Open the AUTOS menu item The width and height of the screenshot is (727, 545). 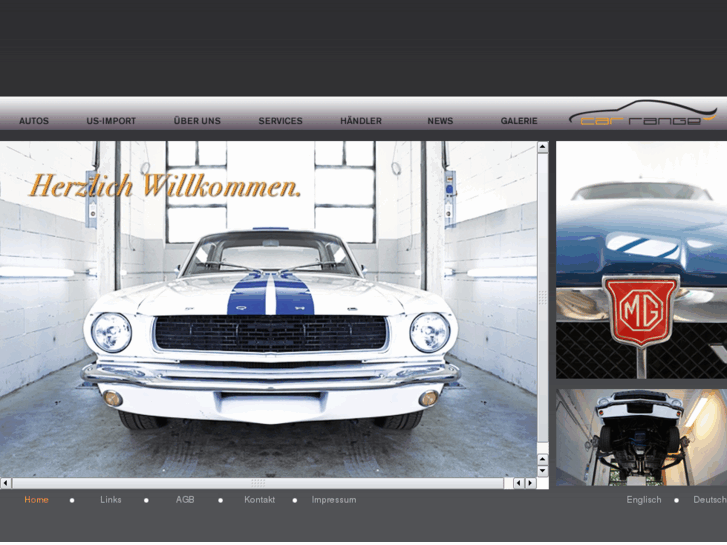click(x=34, y=121)
